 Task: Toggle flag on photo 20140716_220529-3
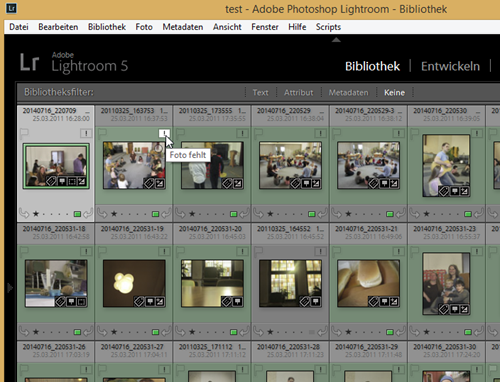click(x=337, y=133)
